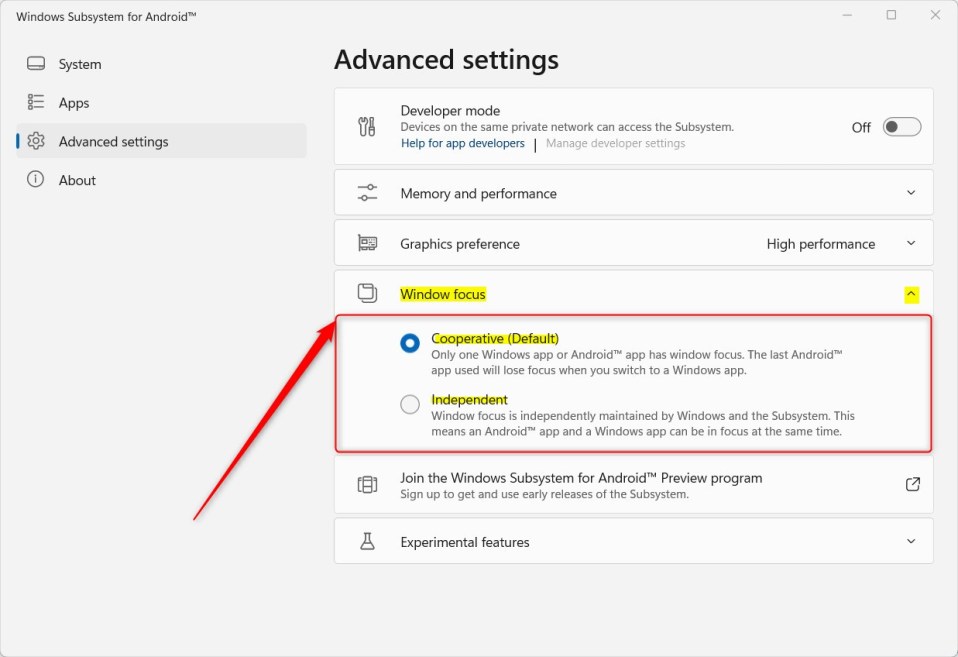
Task: Select the Cooperative (Default) window focus option
Action: pyautogui.click(x=410, y=343)
